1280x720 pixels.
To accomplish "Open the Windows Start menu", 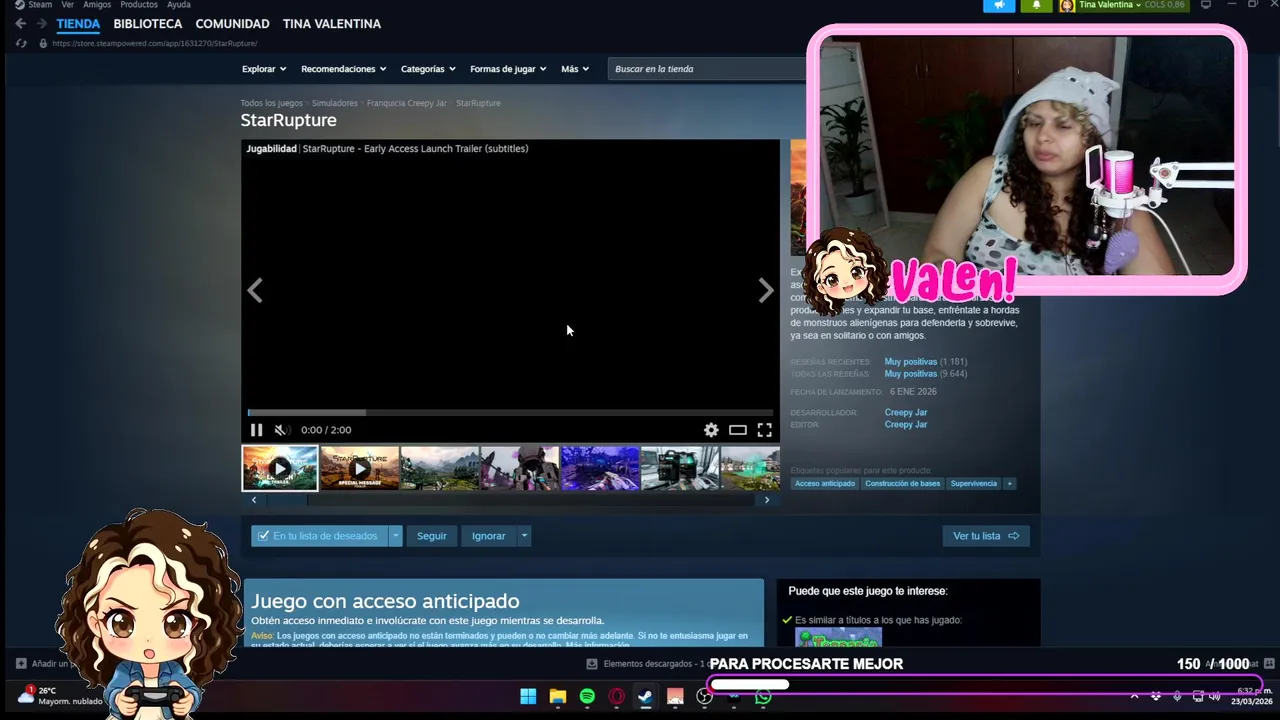I will [528, 697].
